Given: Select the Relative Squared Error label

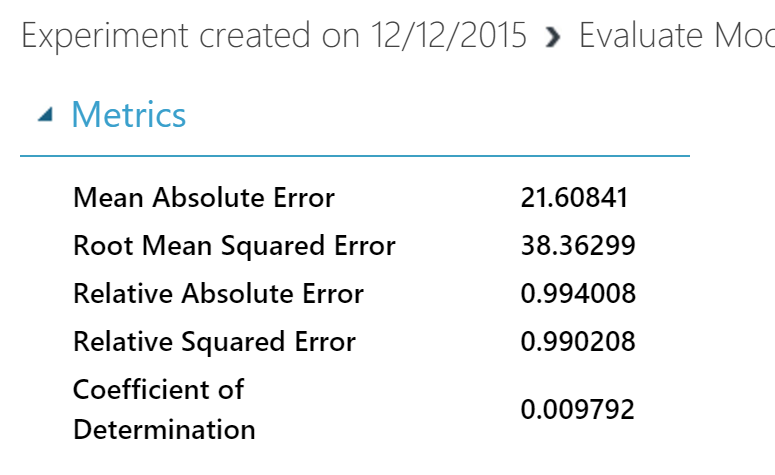Looking at the screenshot, I should pyautogui.click(x=215, y=342).
